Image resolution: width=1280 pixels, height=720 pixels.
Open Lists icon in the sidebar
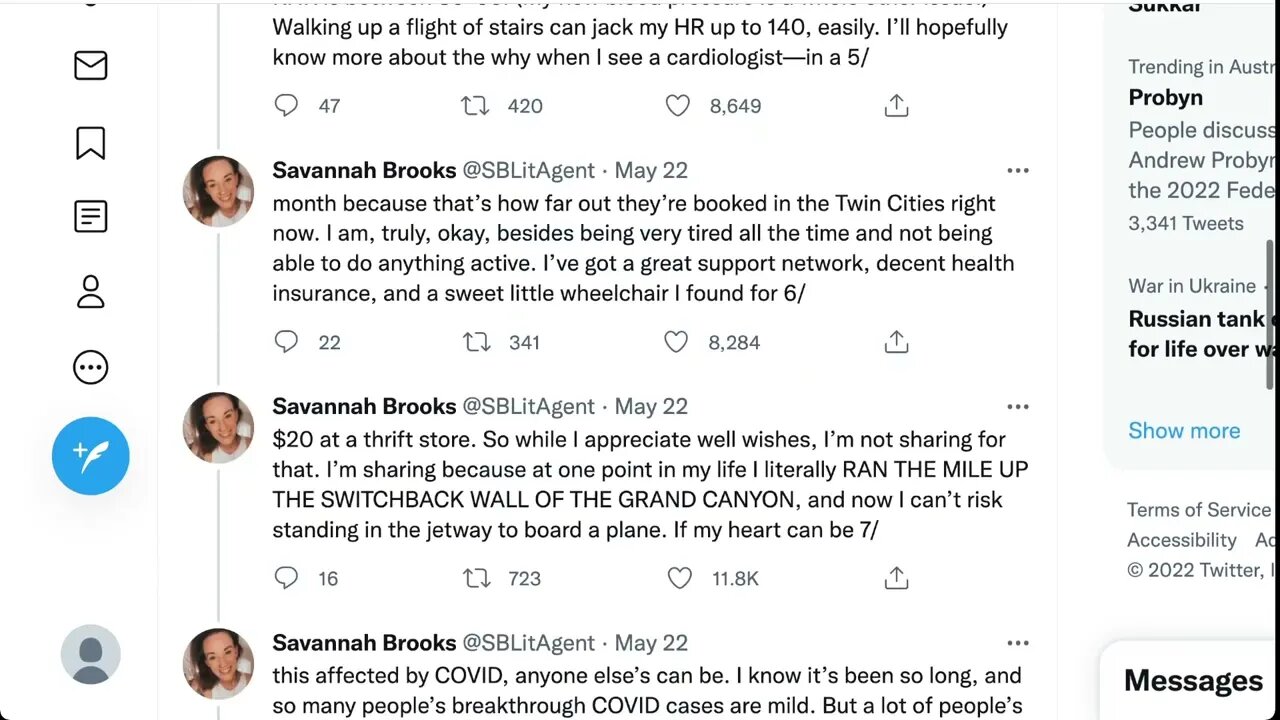tap(91, 216)
